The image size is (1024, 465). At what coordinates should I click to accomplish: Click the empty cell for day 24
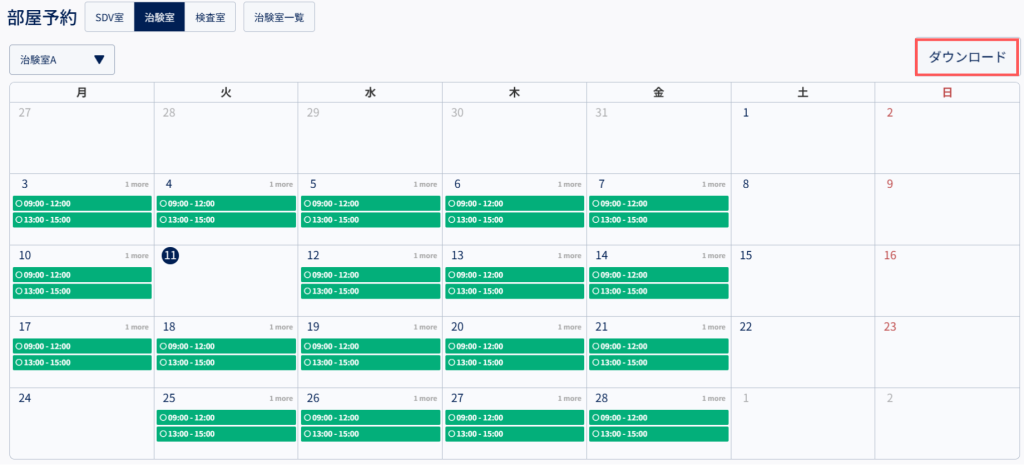pos(82,423)
